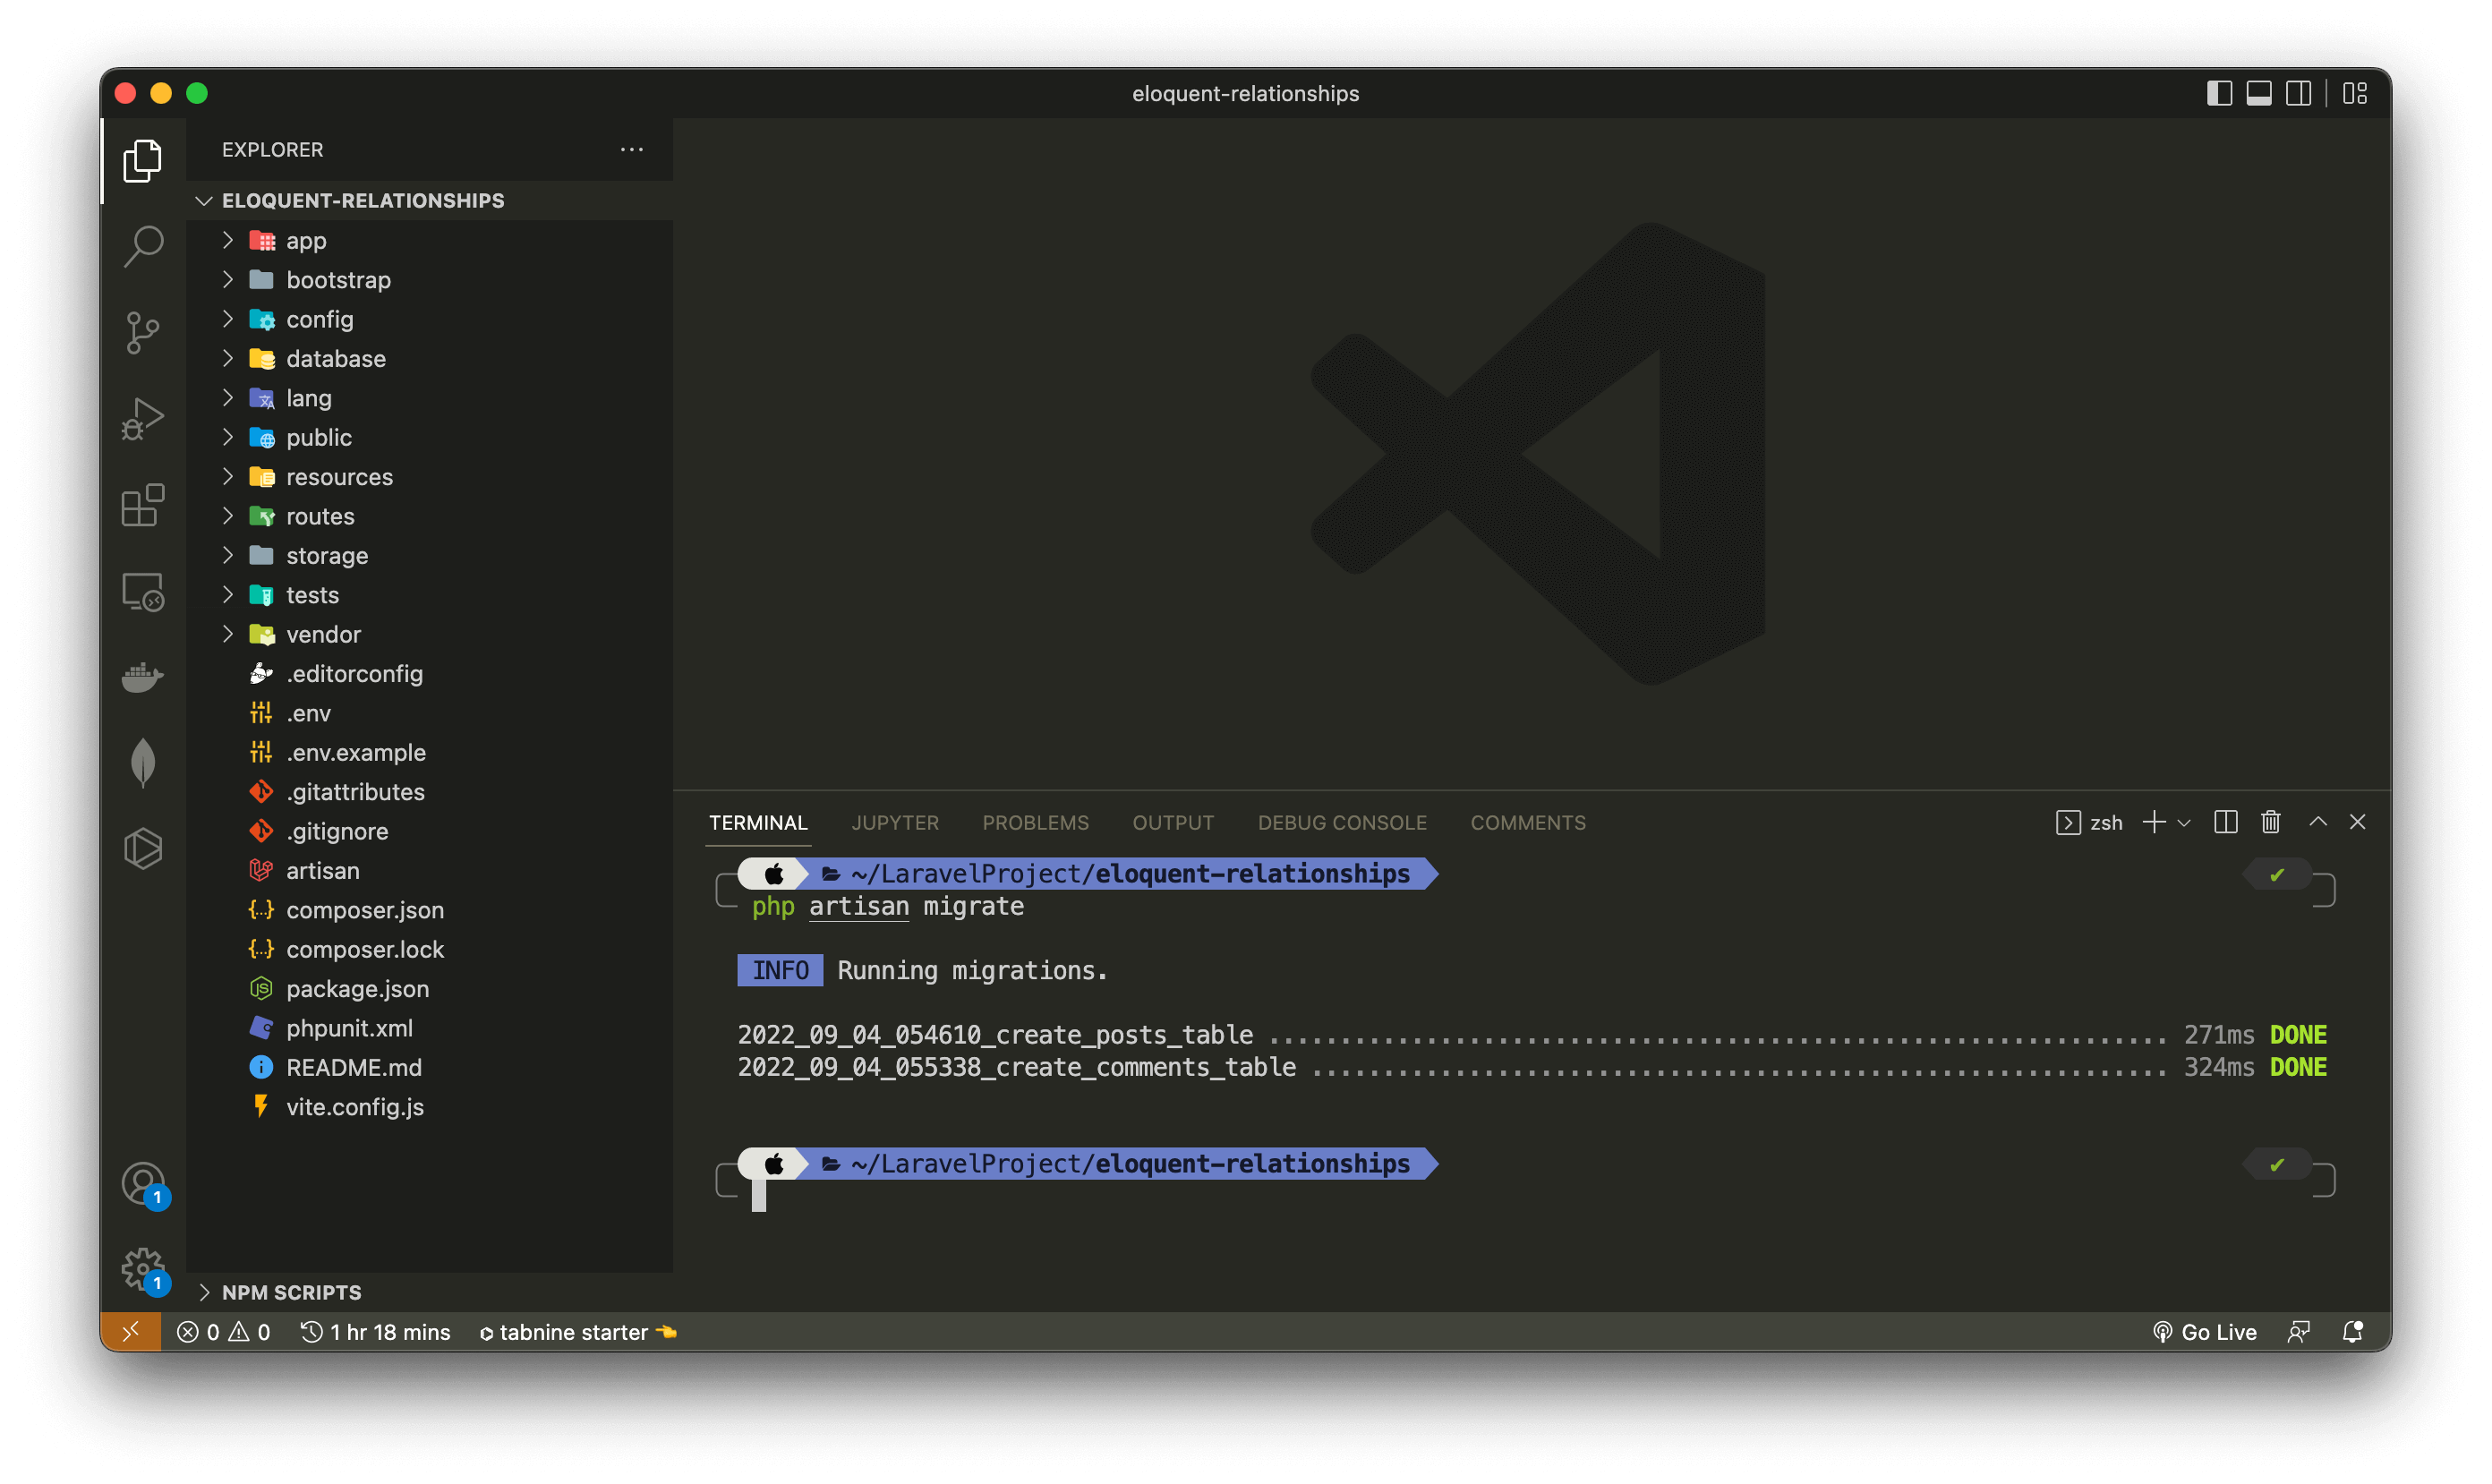The image size is (2492, 1484).
Task: Click the Kill Terminal trash icon
Action: pos(2270,822)
